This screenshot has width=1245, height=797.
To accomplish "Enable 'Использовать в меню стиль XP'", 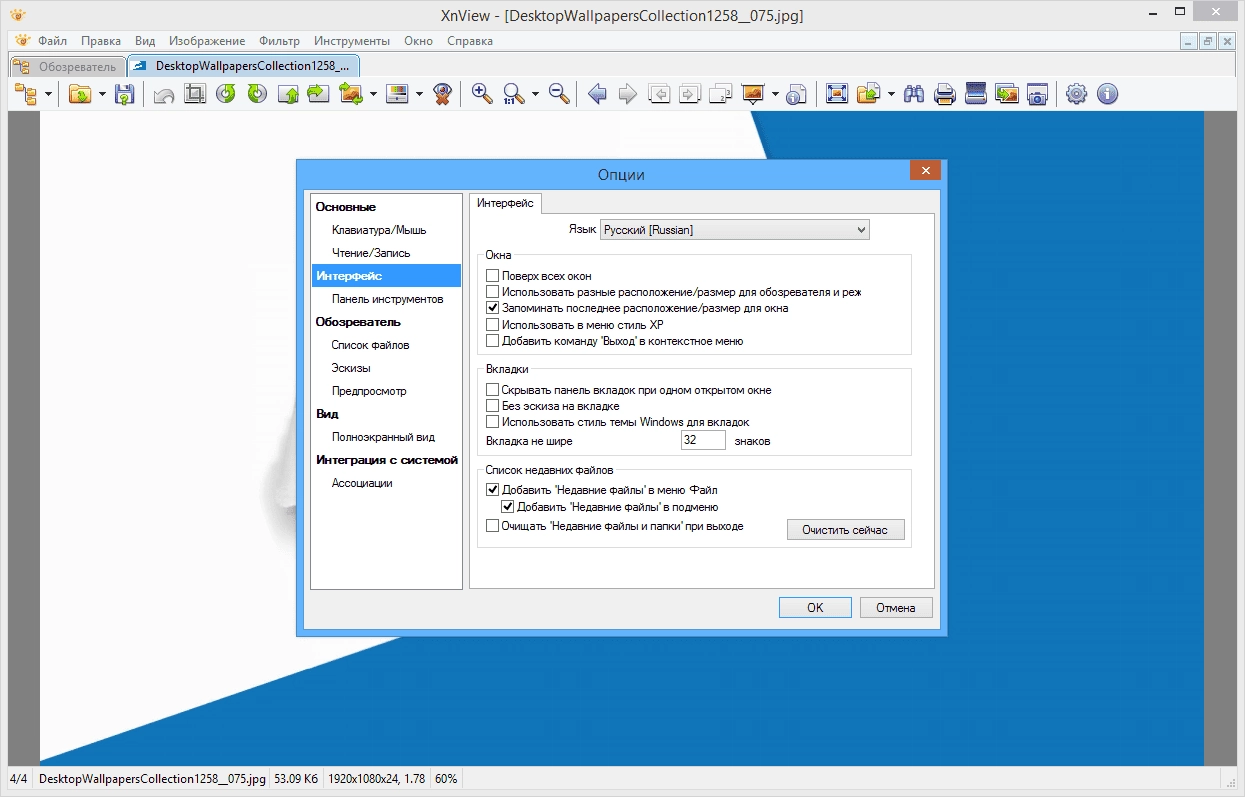I will point(492,325).
